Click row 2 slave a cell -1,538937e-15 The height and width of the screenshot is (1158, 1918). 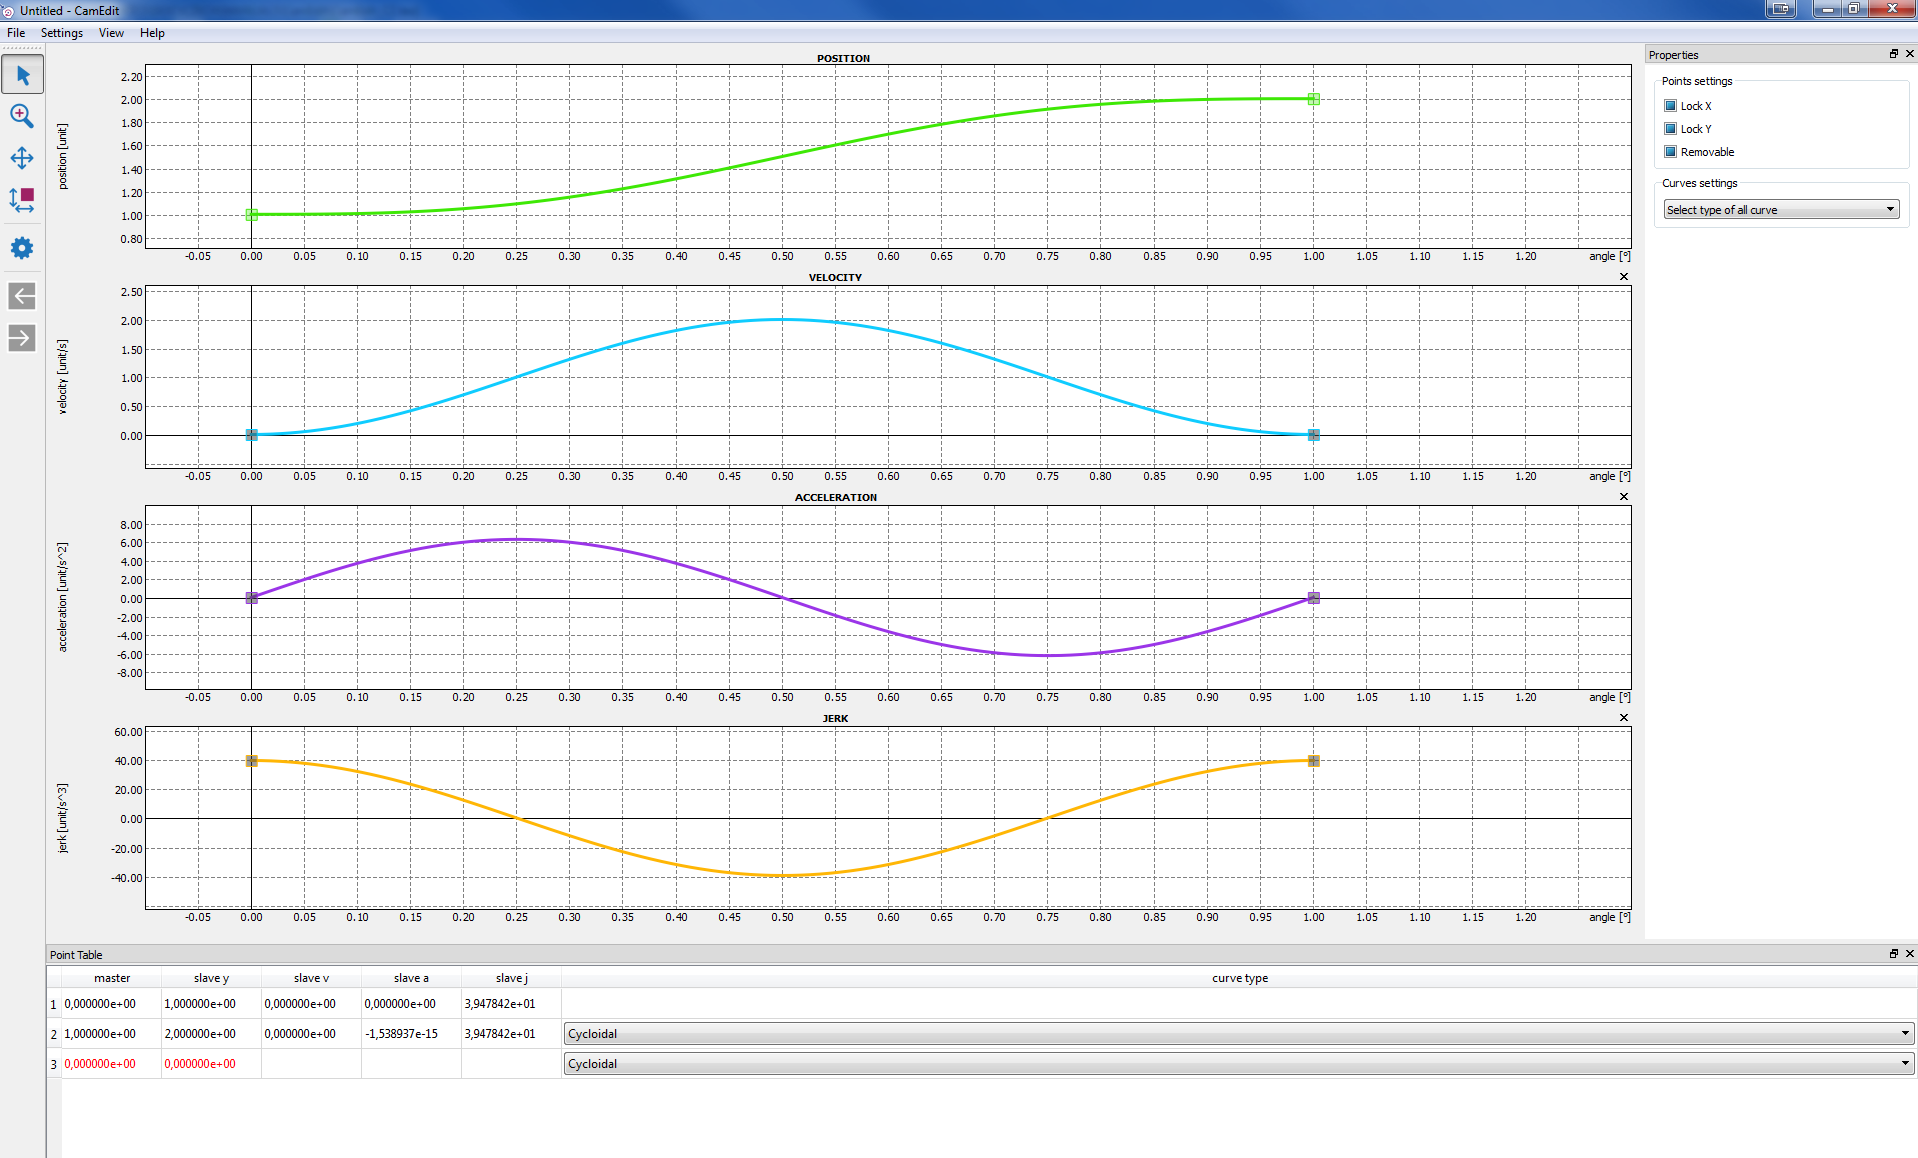[411, 1034]
